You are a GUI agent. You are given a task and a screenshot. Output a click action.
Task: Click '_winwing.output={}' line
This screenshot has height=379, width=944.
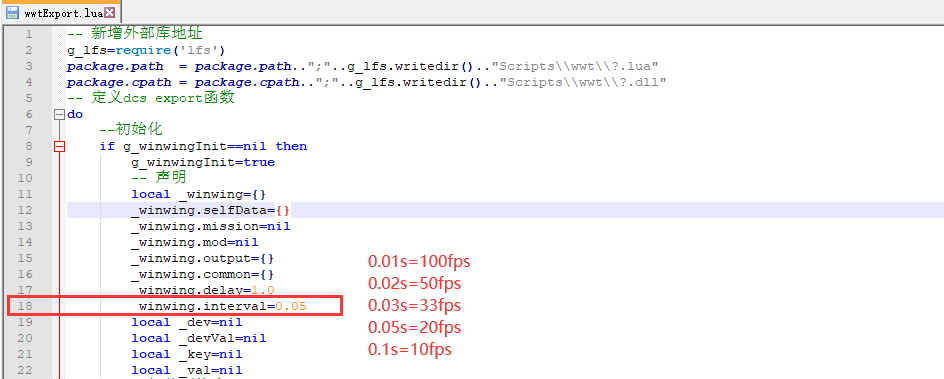pos(203,258)
